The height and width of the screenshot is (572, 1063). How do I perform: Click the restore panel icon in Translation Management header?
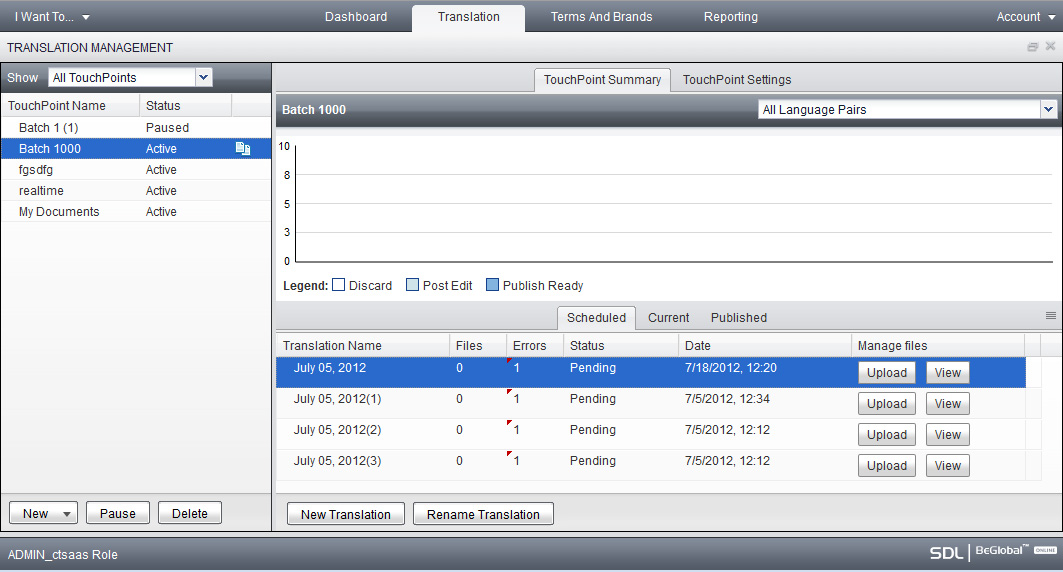1033,47
